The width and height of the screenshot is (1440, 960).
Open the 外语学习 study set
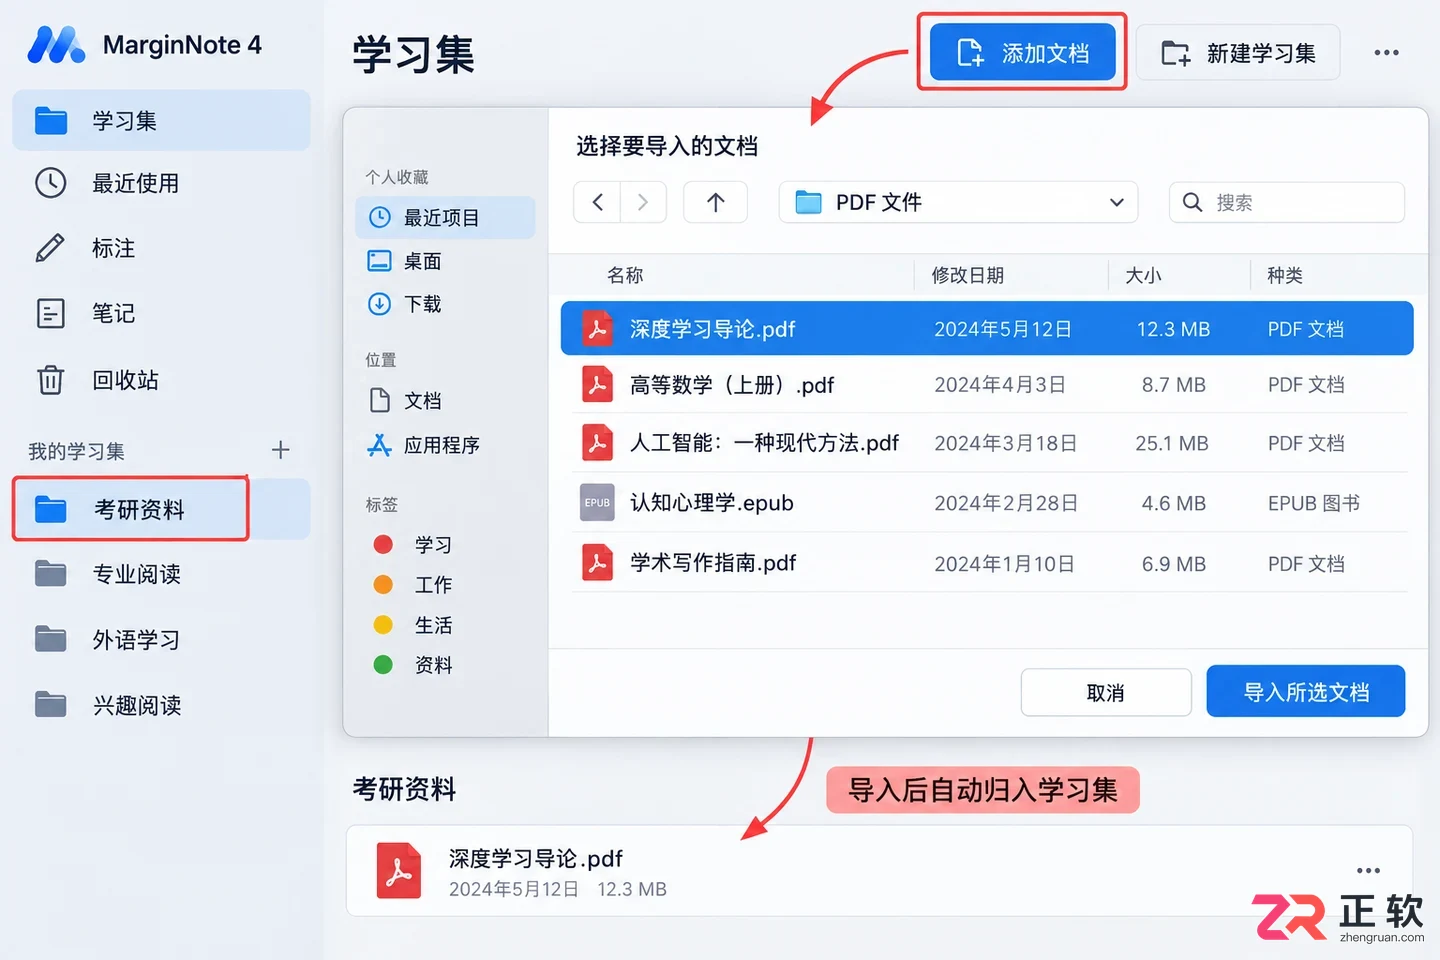point(161,640)
